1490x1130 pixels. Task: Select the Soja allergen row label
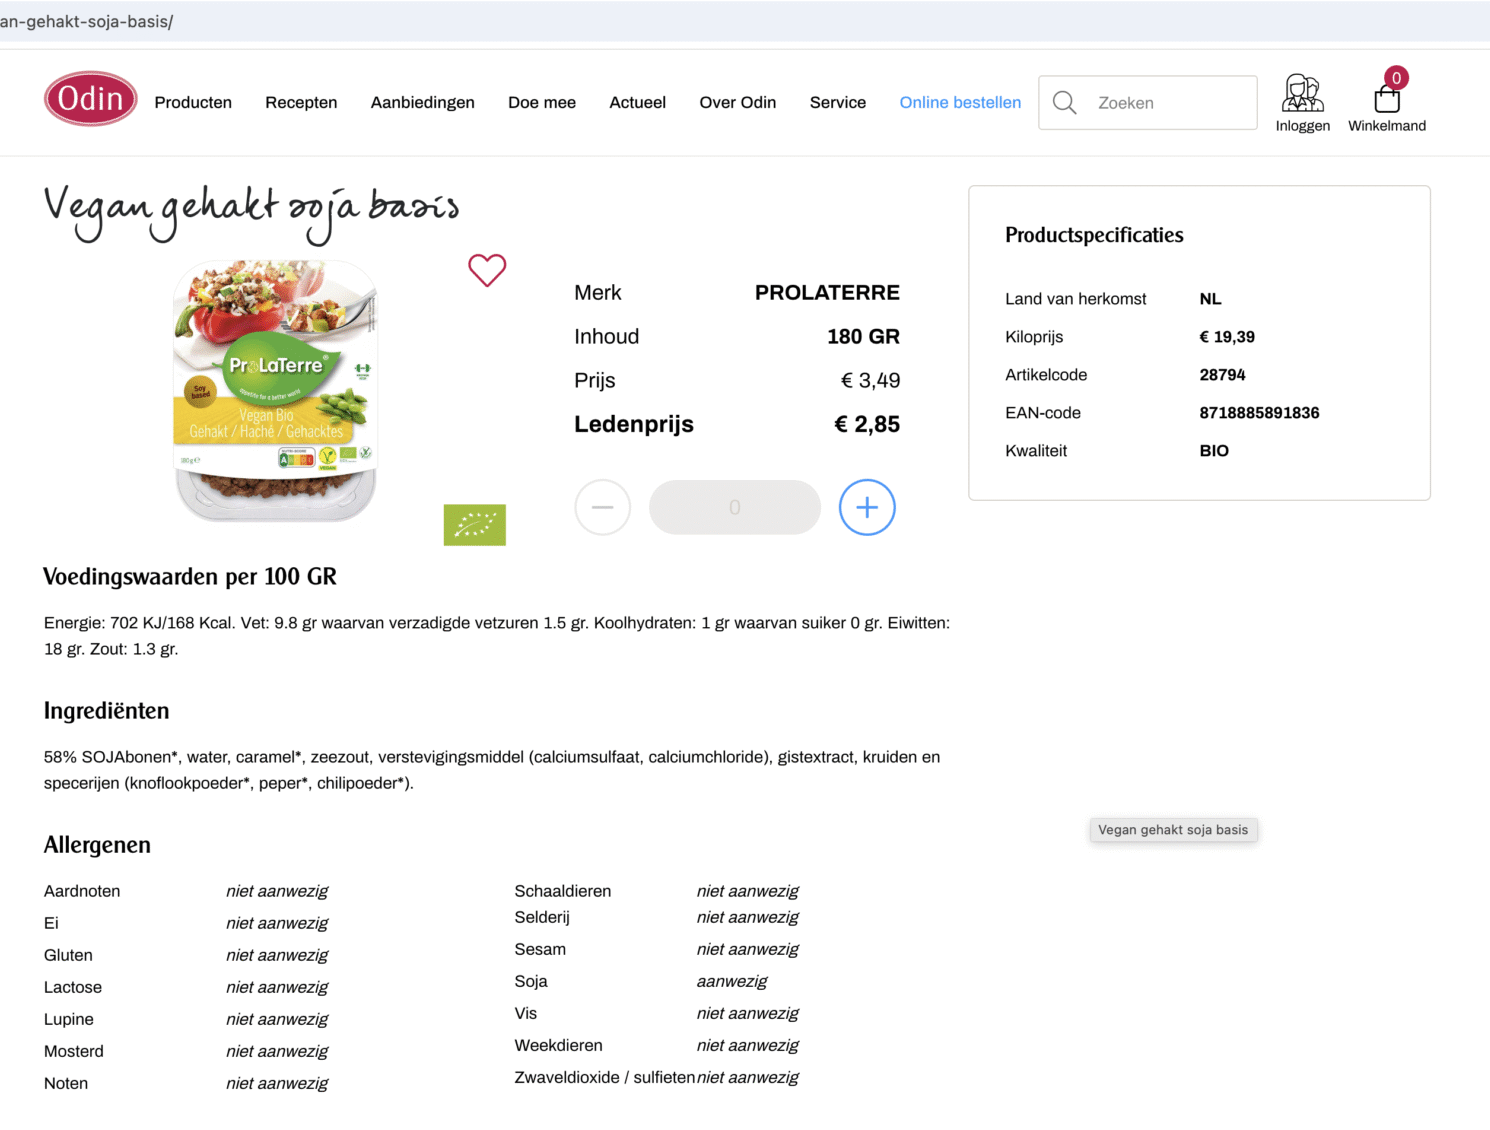click(531, 981)
